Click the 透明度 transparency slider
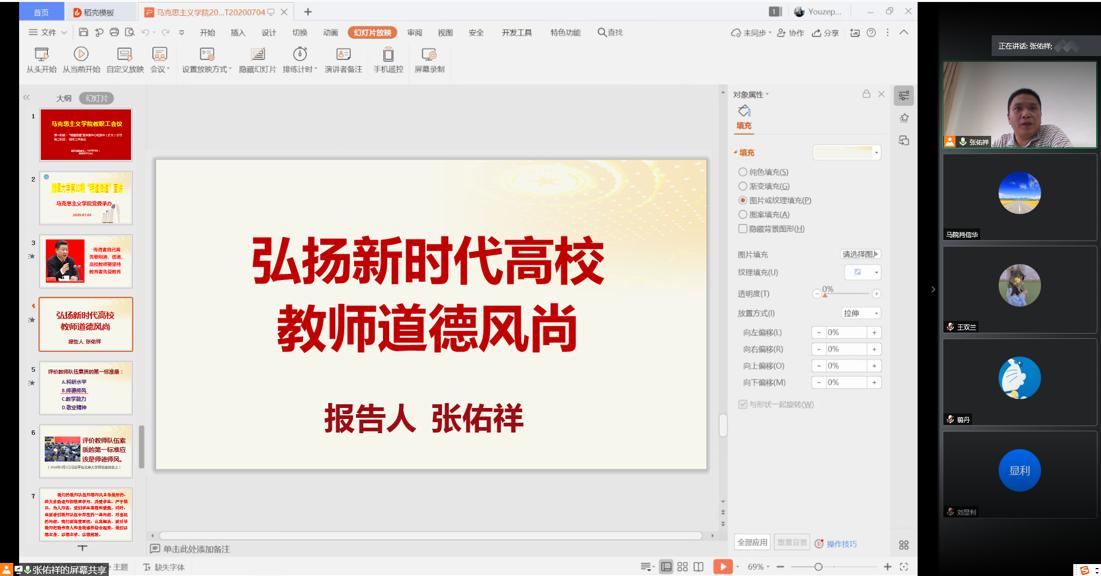 pyautogui.click(x=848, y=294)
